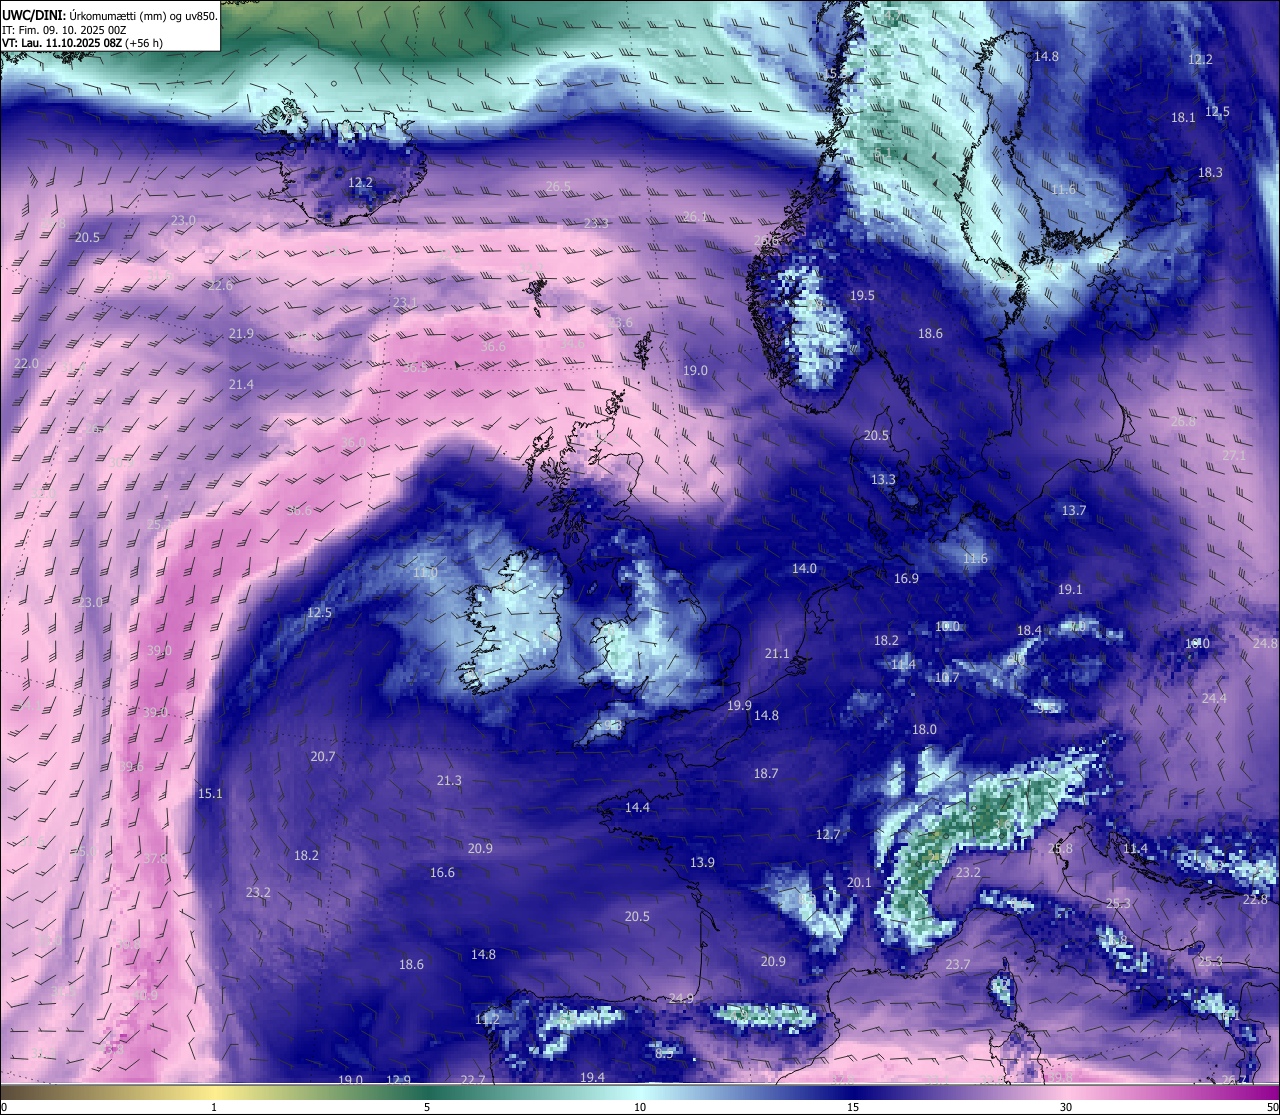
Task: Select the 22.7 map value
Action: pyautogui.click(x=473, y=1079)
